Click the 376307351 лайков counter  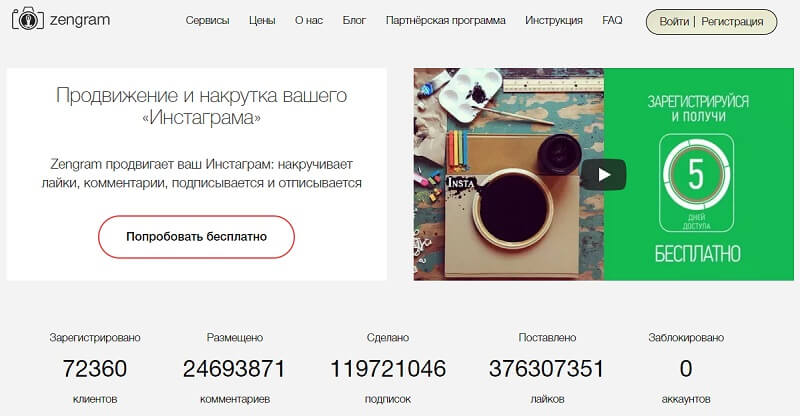click(547, 368)
